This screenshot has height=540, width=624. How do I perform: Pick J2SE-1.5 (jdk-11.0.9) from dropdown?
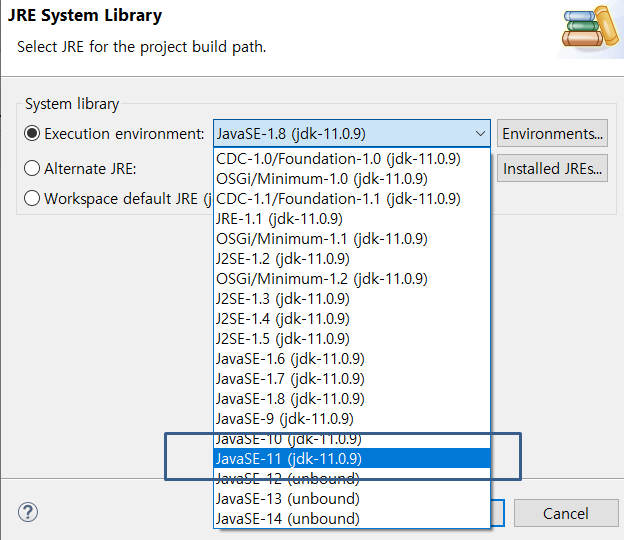[352, 339]
